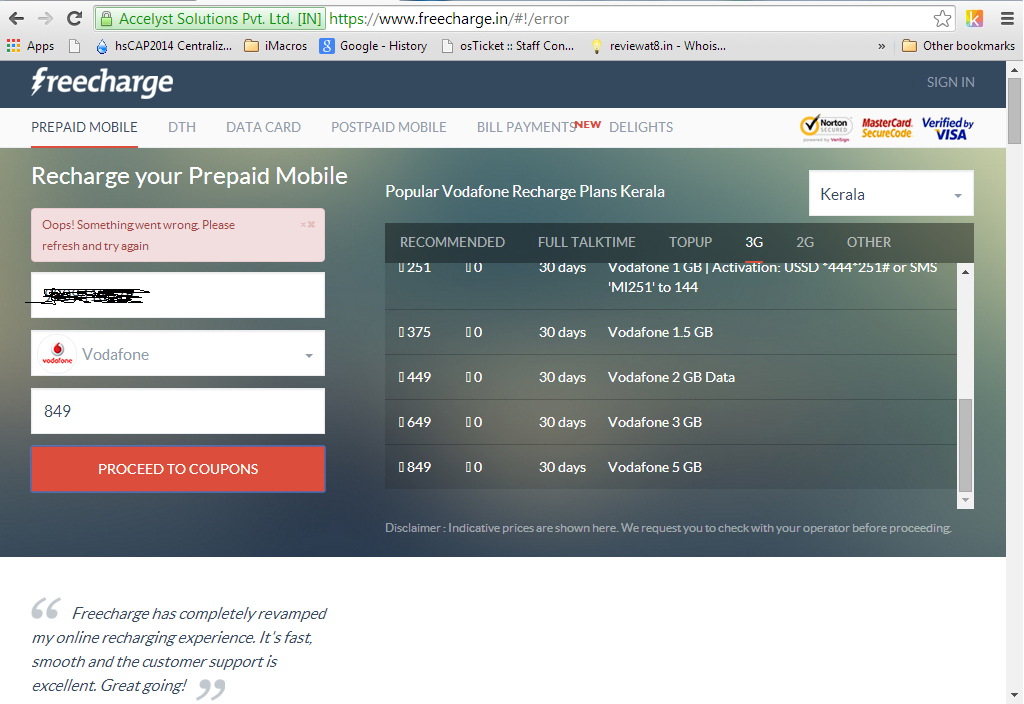The height and width of the screenshot is (704, 1024).
Task: Select the TOPUP plans tab
Action: click(690, 242)
